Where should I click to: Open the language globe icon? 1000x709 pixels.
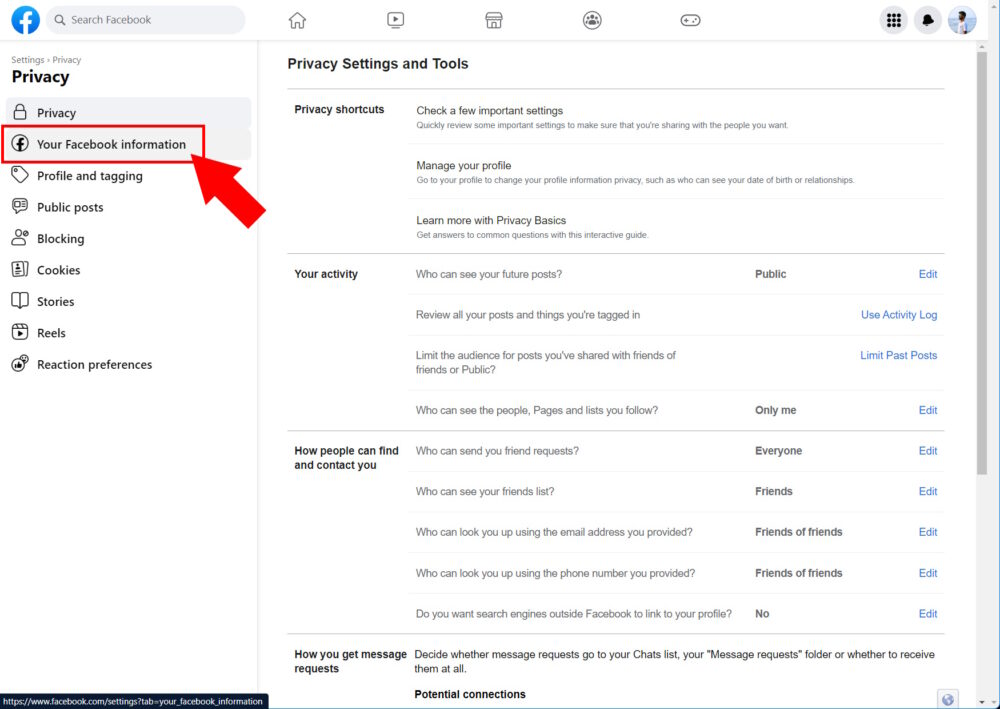click(948, 698)
